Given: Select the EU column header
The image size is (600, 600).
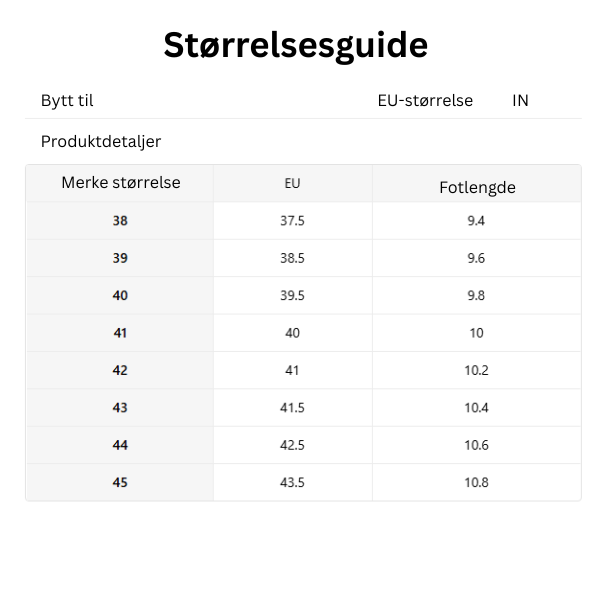Looking at the screenshot, I should click(x=292, y=183).
